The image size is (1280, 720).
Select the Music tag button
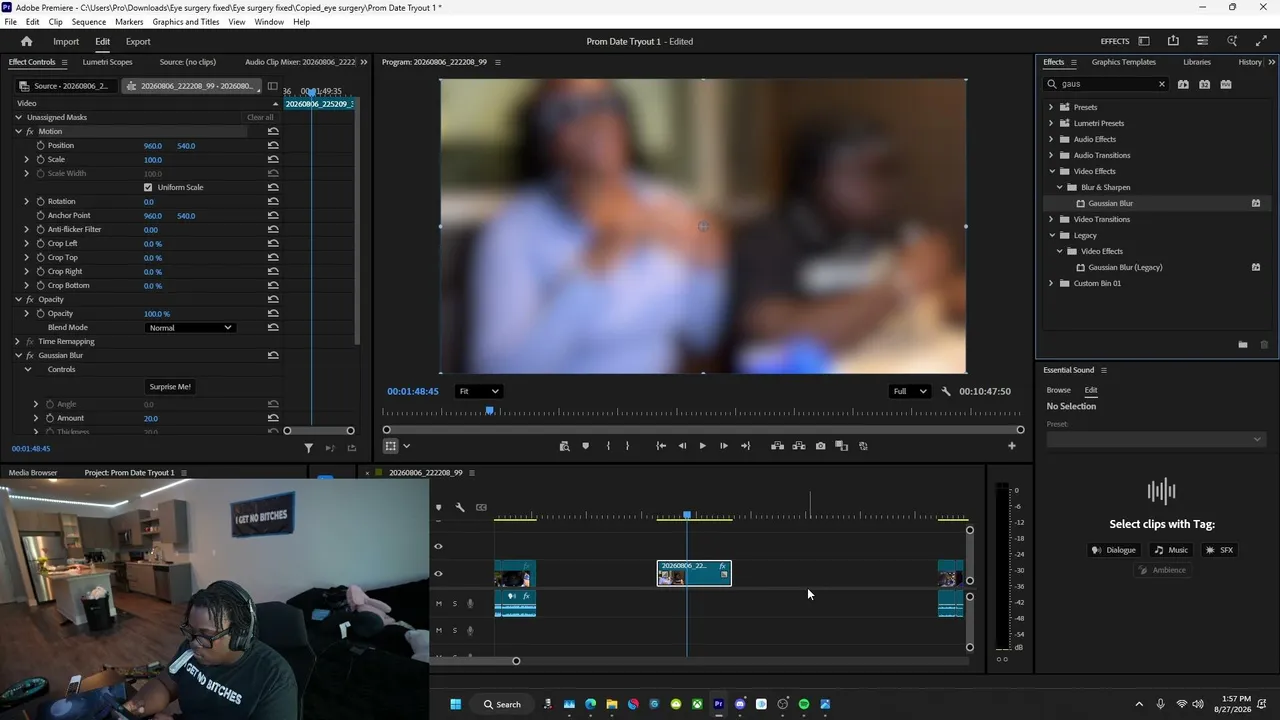tap(1171, 550)
